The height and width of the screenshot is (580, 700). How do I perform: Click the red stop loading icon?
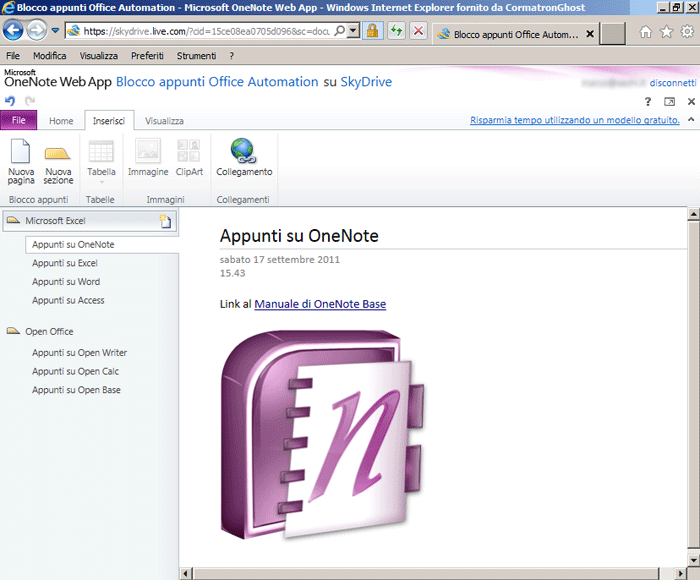418,31
